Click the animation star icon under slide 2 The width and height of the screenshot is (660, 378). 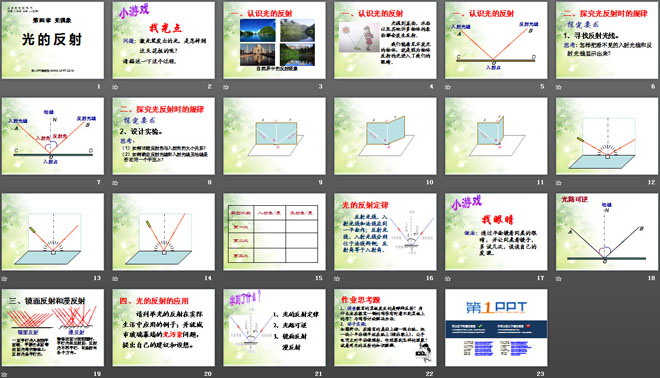[x=115, y=87]
